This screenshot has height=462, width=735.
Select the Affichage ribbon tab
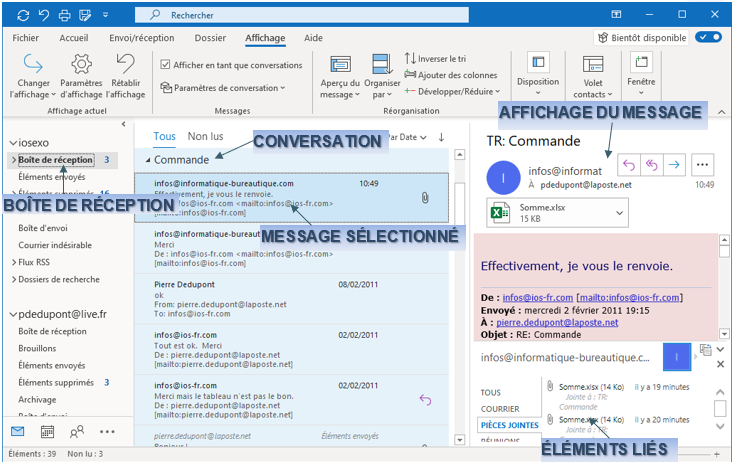[265, 38]
